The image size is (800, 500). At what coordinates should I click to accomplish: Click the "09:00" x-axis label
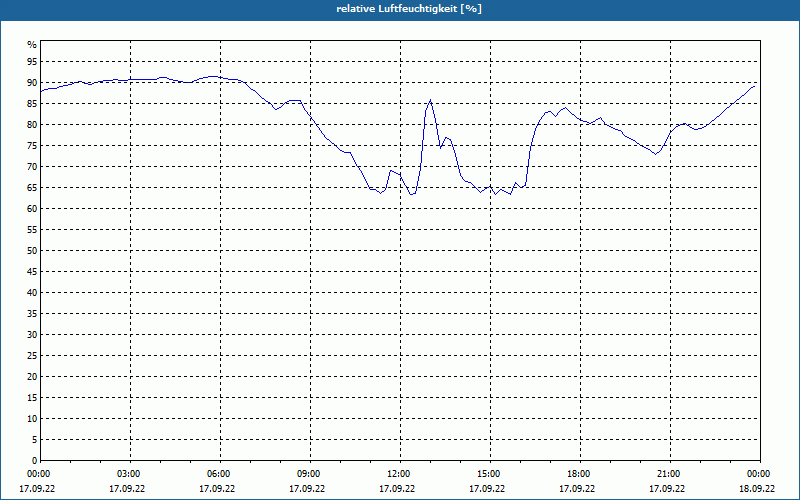(x=307, y=474)
